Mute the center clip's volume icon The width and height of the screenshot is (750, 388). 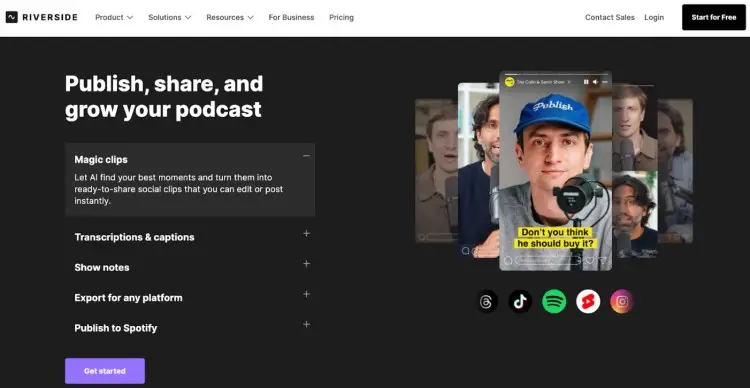(x=595, y=82)
